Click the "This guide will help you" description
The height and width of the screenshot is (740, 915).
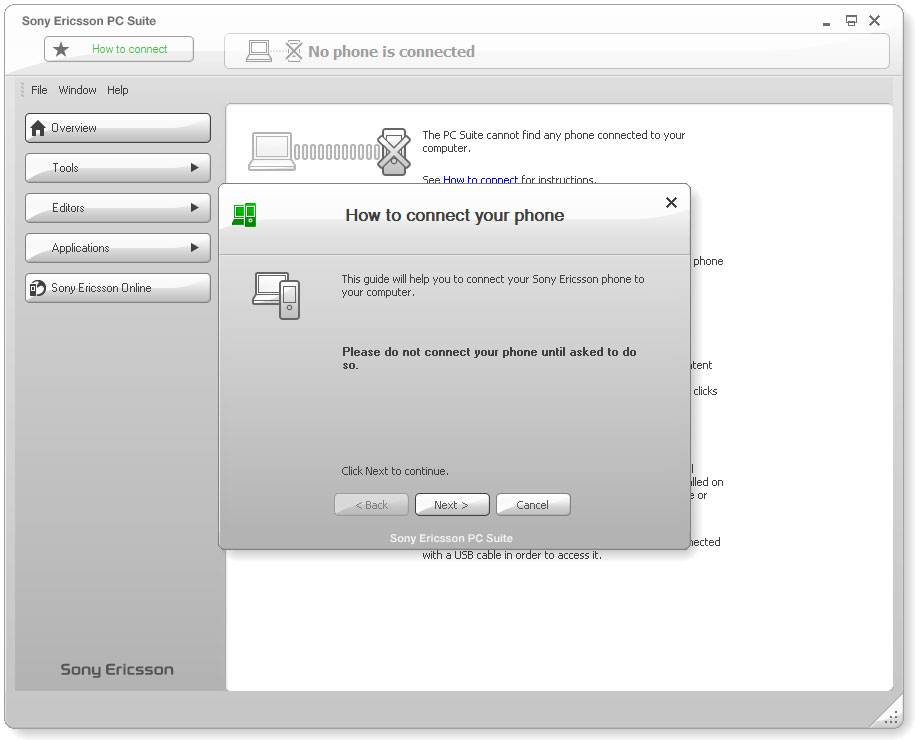pos(493,285)
